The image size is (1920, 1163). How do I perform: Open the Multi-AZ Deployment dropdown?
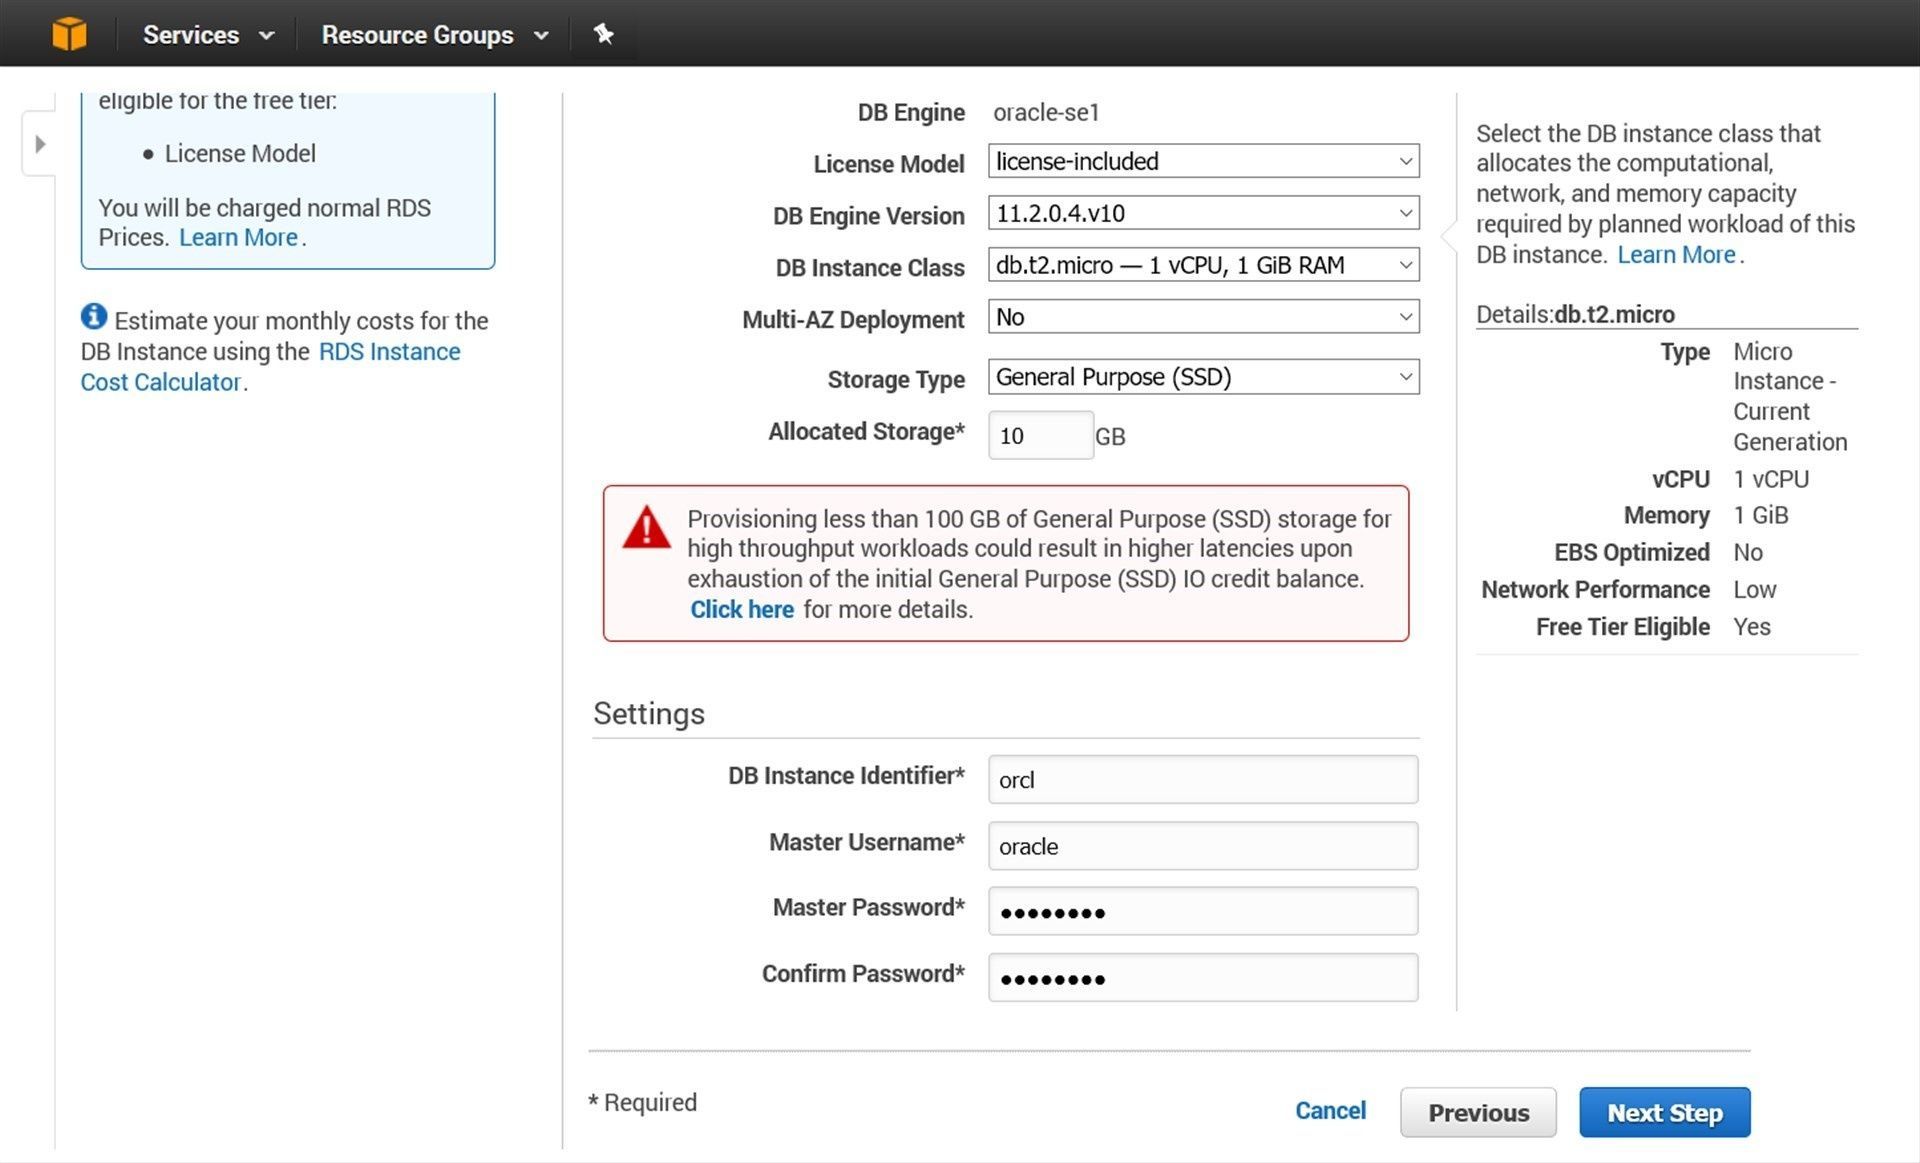pyautogui.click(x=1203, y=317)
